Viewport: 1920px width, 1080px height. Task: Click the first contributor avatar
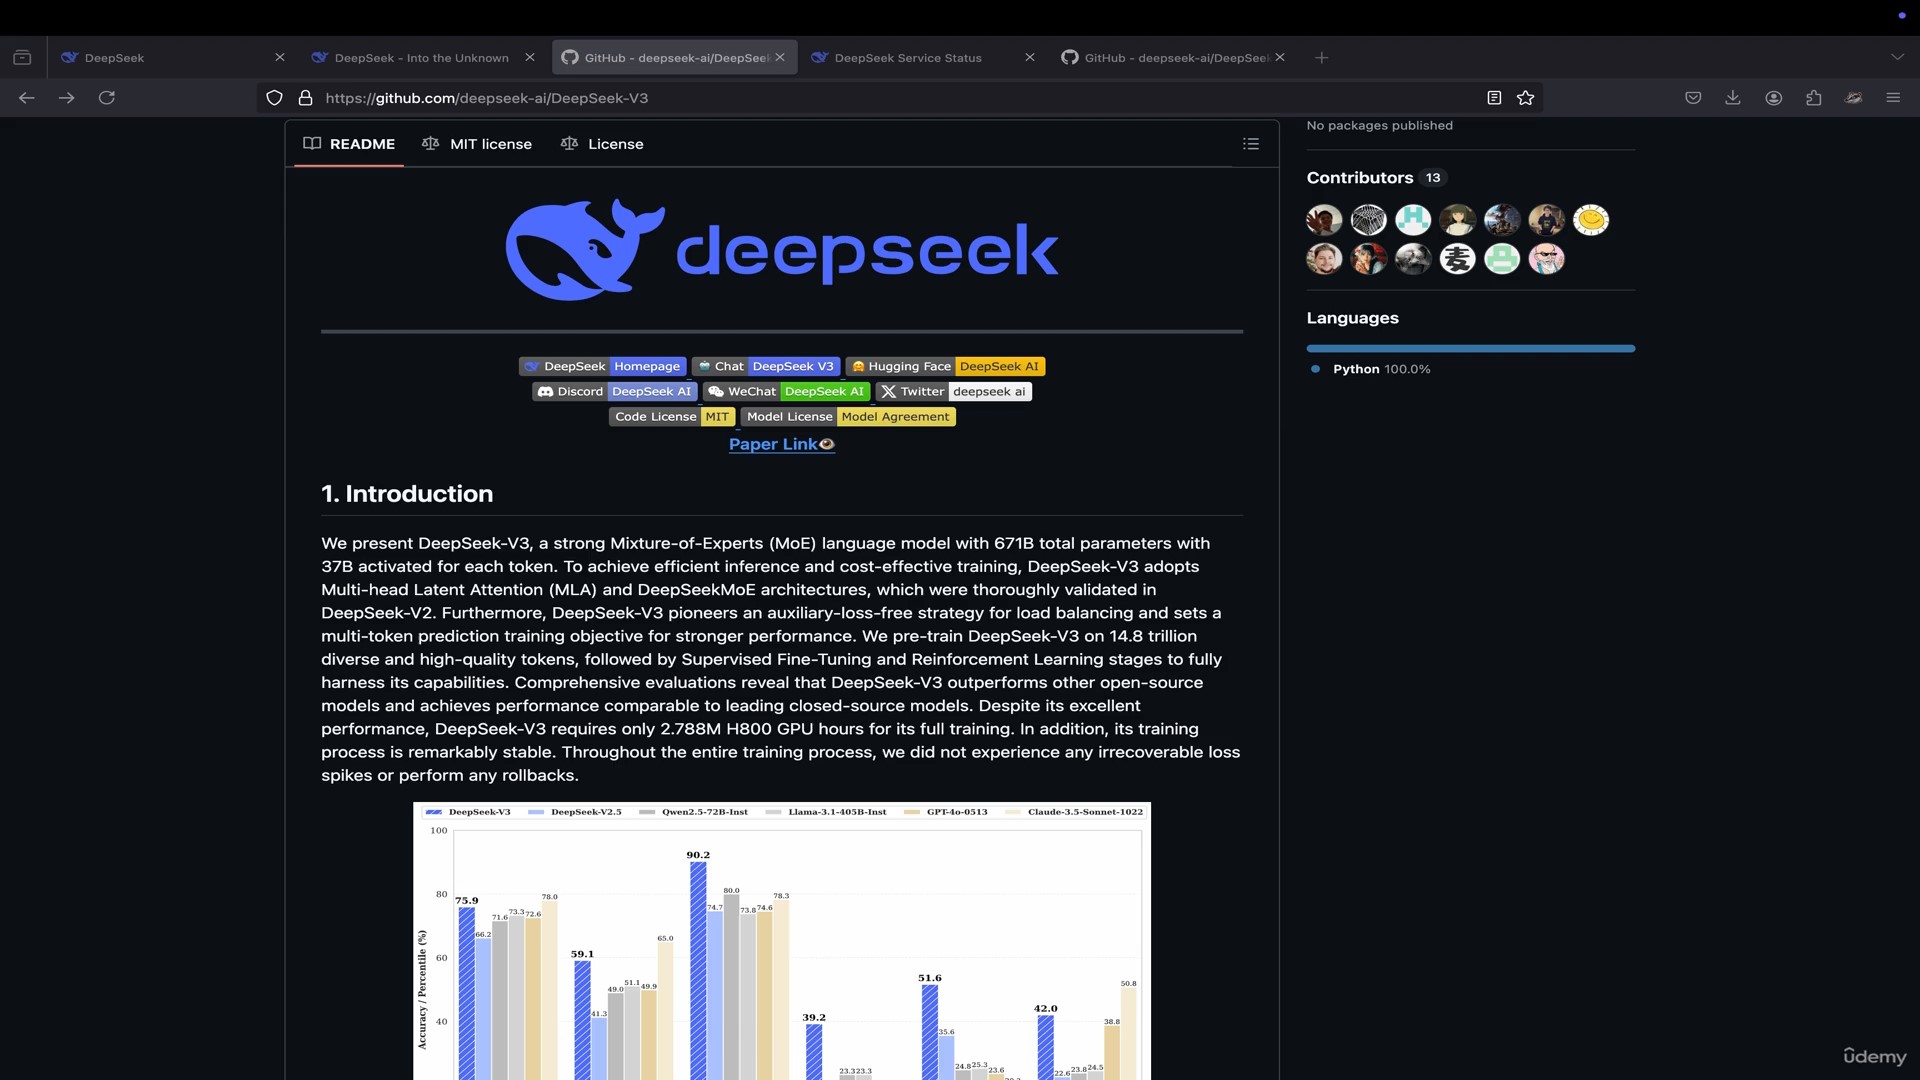[1324, 220]
